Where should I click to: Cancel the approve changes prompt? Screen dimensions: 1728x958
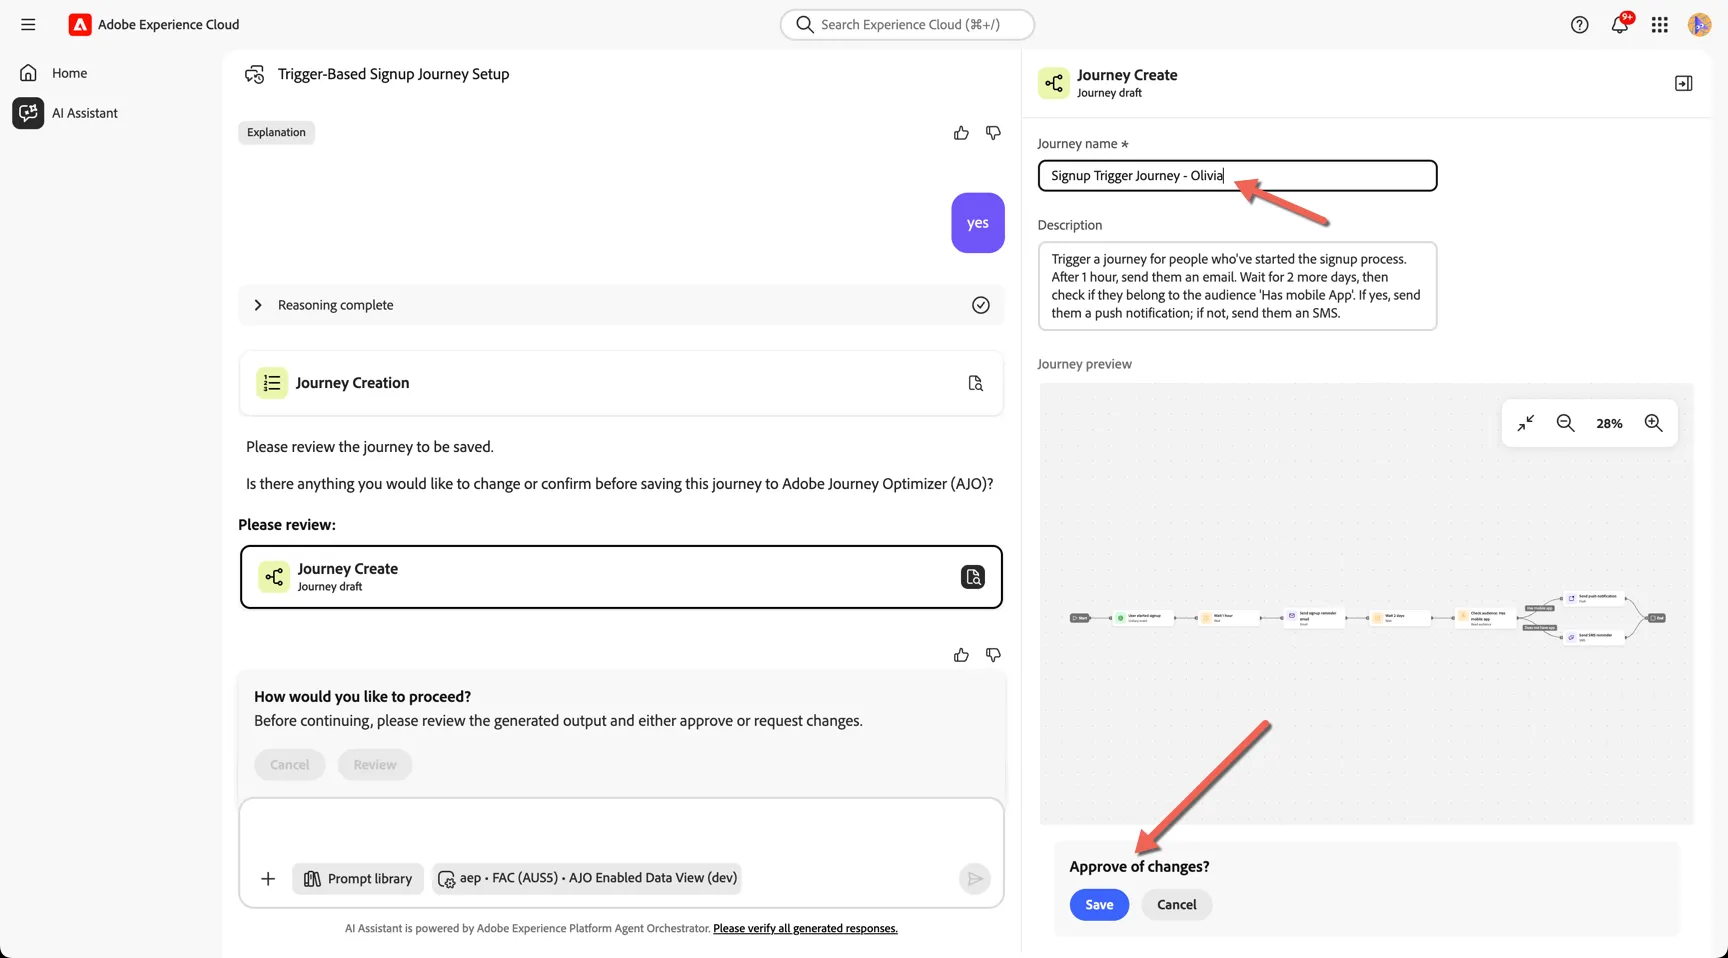[1176, 905]
